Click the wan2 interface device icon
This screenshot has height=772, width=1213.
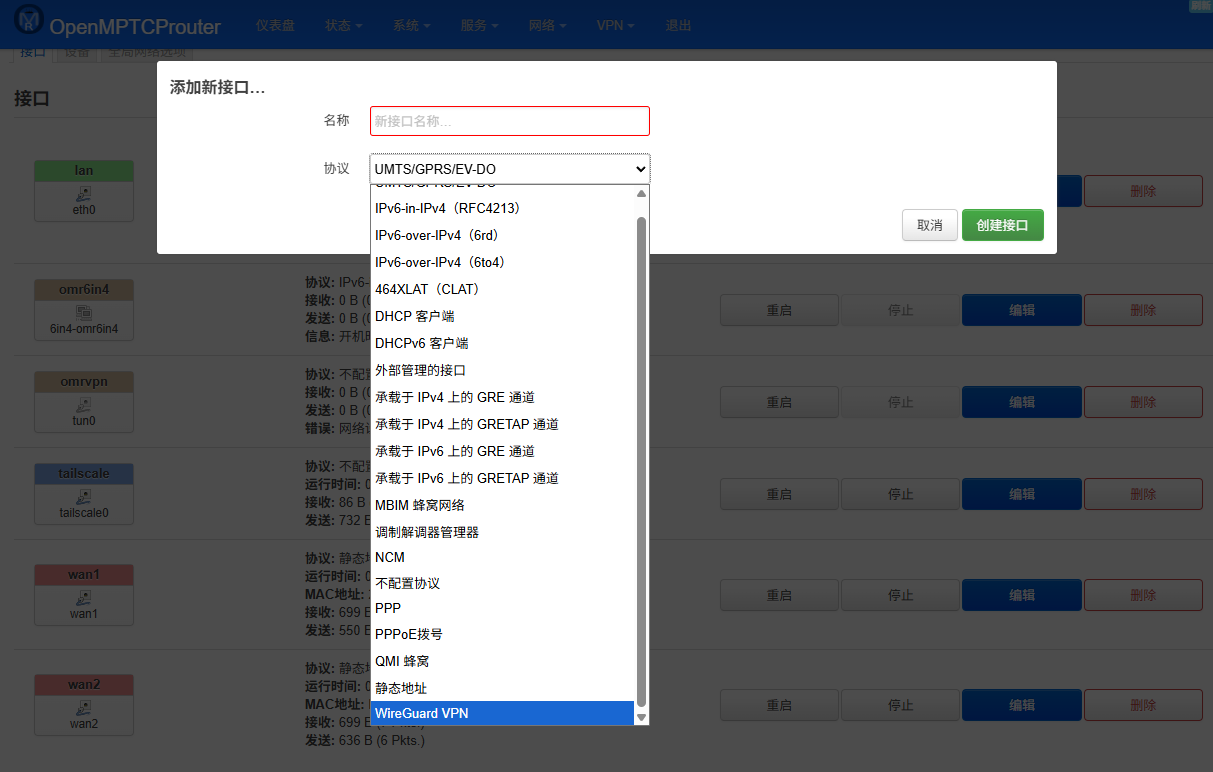(x=84, y=707)
